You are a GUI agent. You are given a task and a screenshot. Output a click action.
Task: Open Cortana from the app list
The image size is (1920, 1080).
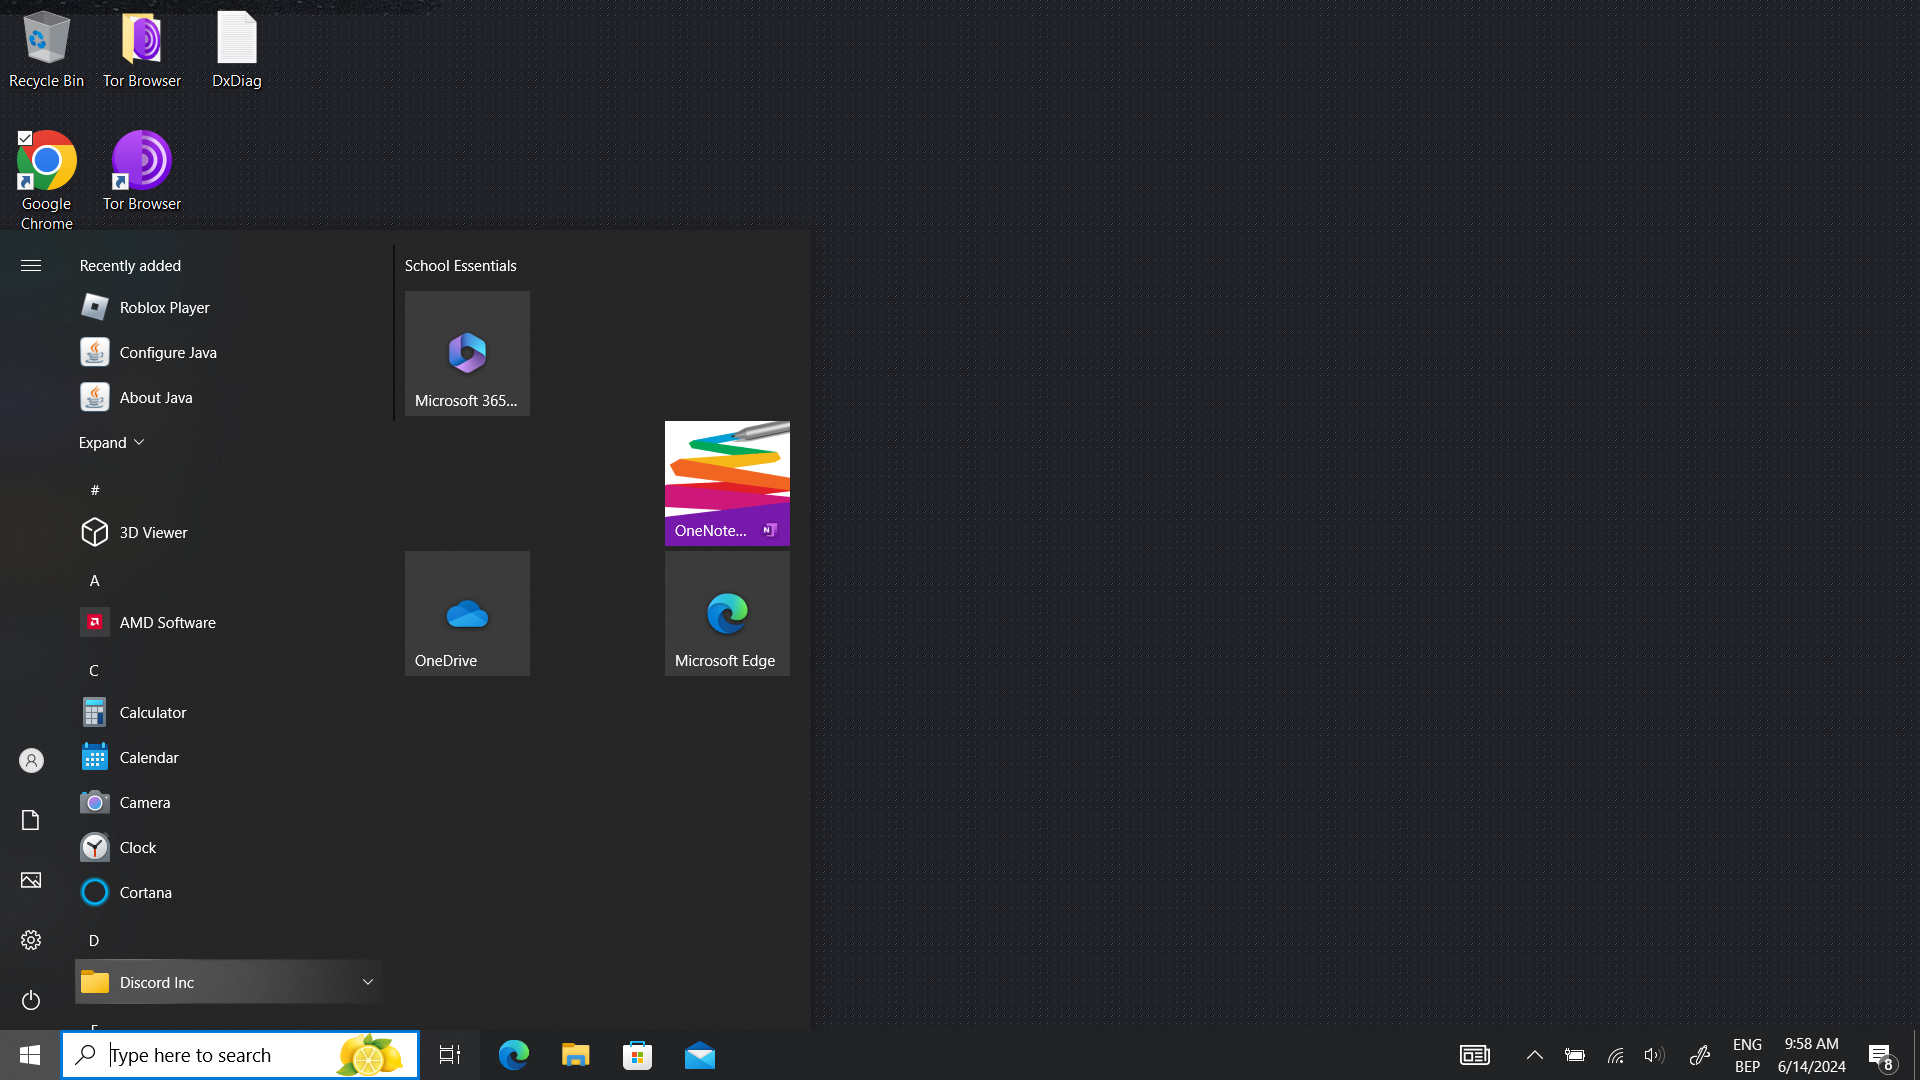(145, 893)
